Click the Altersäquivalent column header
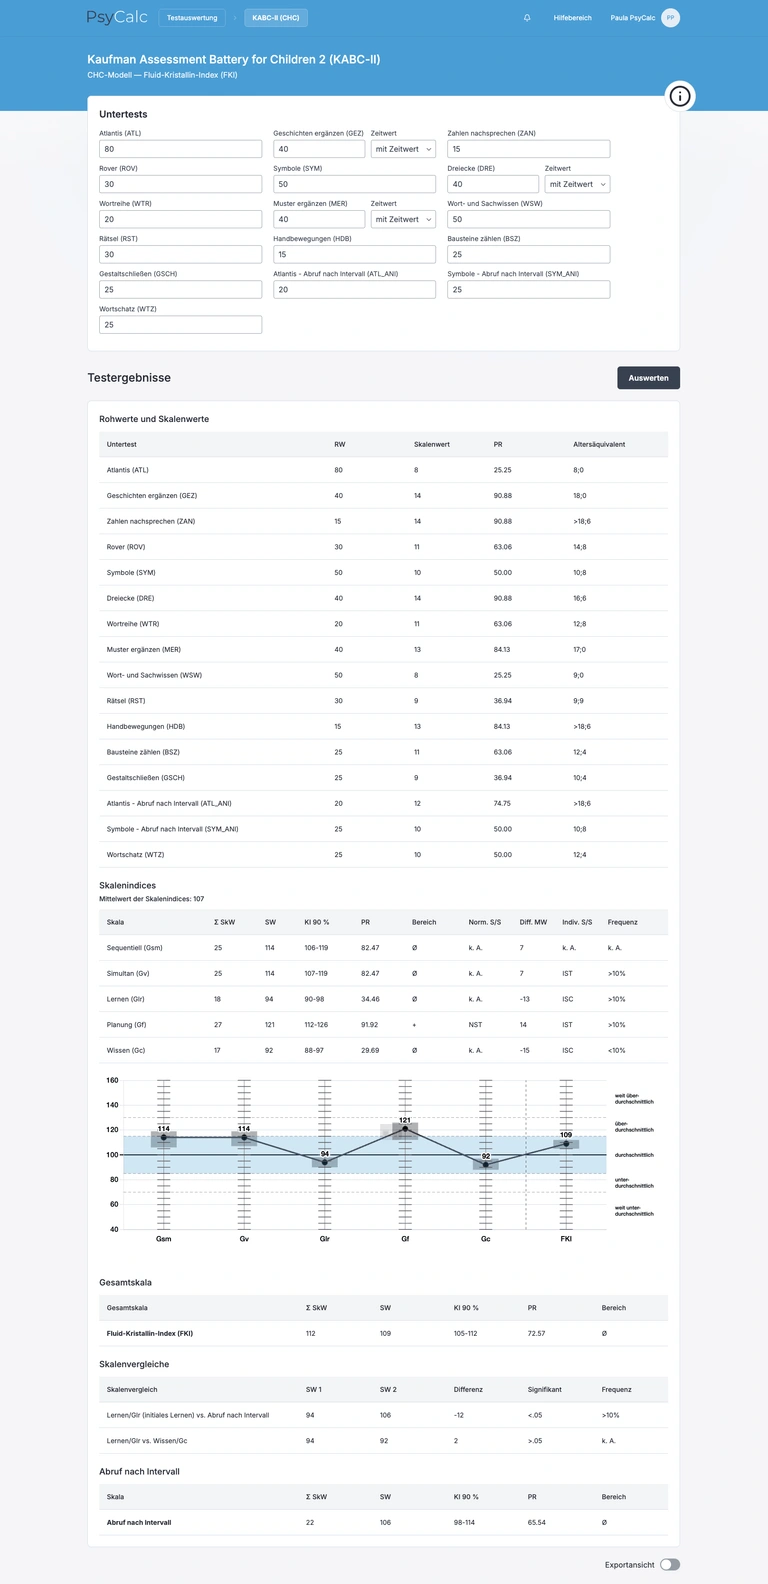Image resolution: width=768 pixels, height=1584 pixels. (x=599, y=444)
